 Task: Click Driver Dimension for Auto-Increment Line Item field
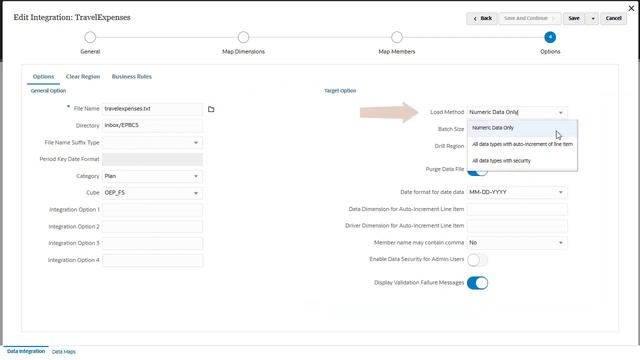pos(517,226)
